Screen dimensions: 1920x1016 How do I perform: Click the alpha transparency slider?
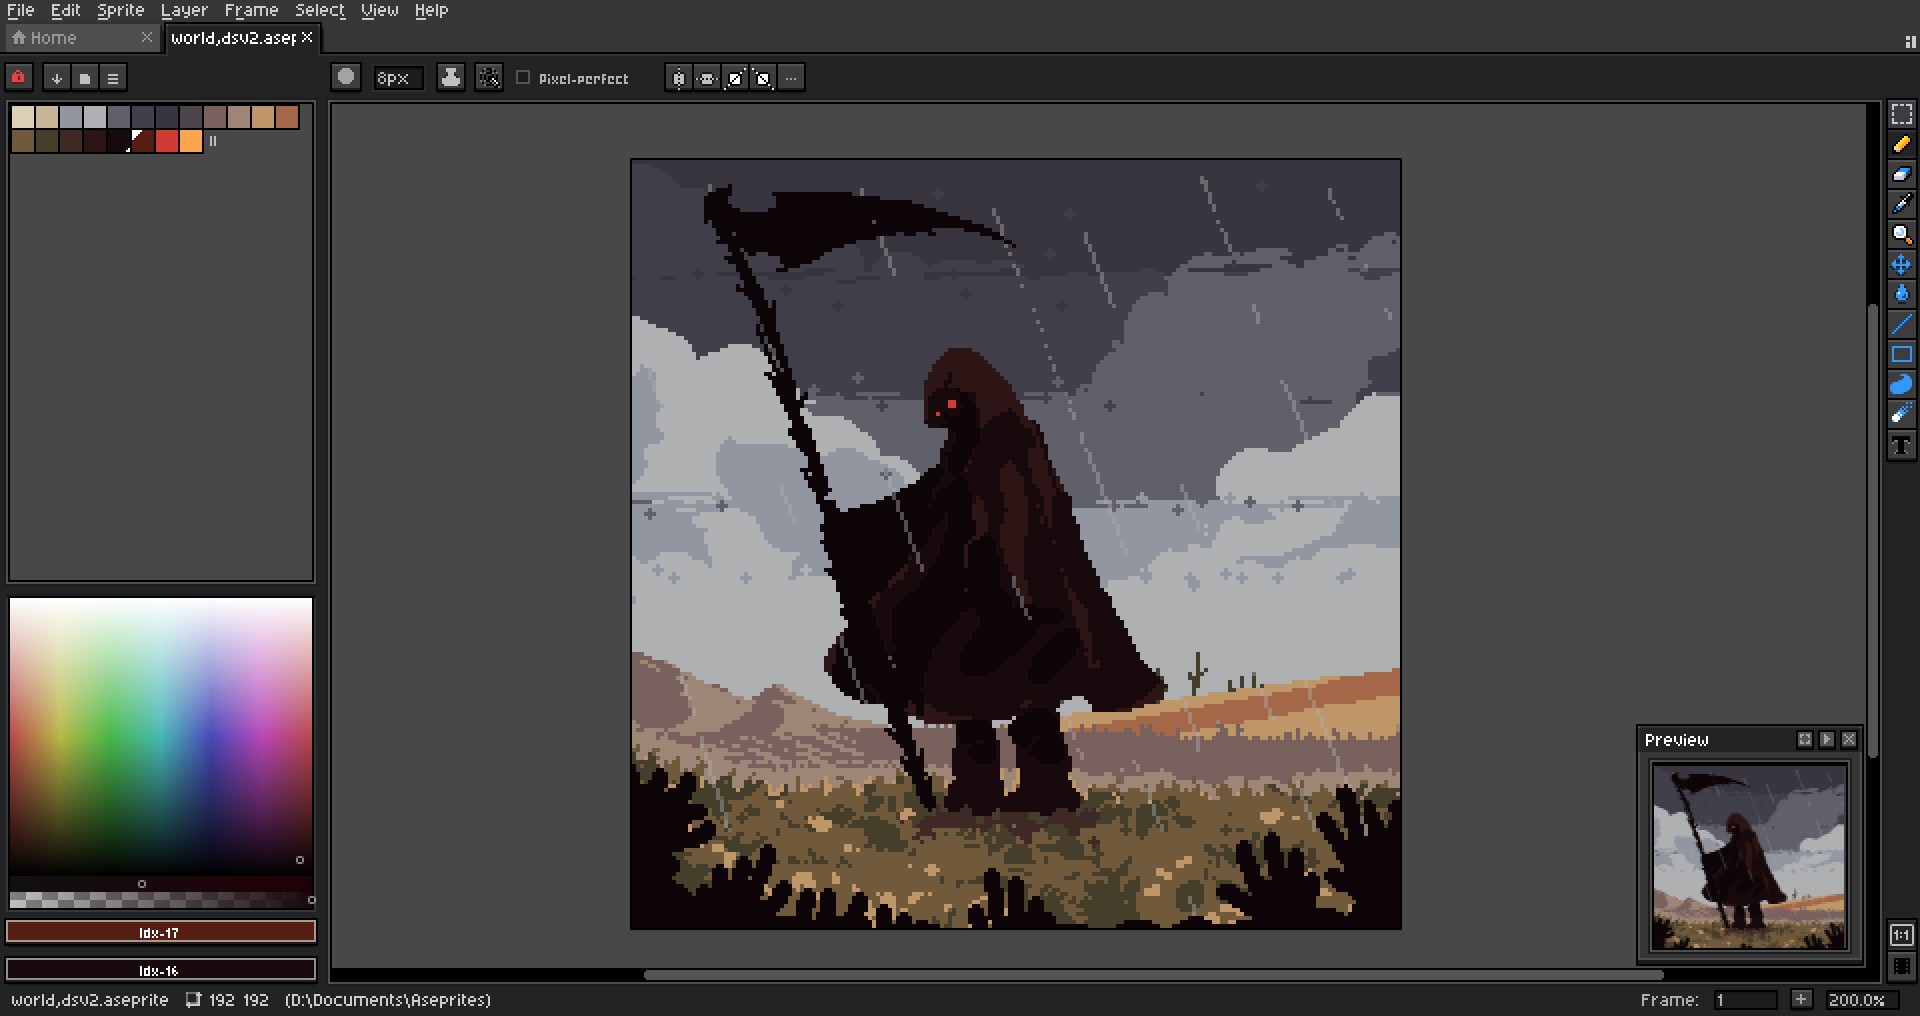161,900
